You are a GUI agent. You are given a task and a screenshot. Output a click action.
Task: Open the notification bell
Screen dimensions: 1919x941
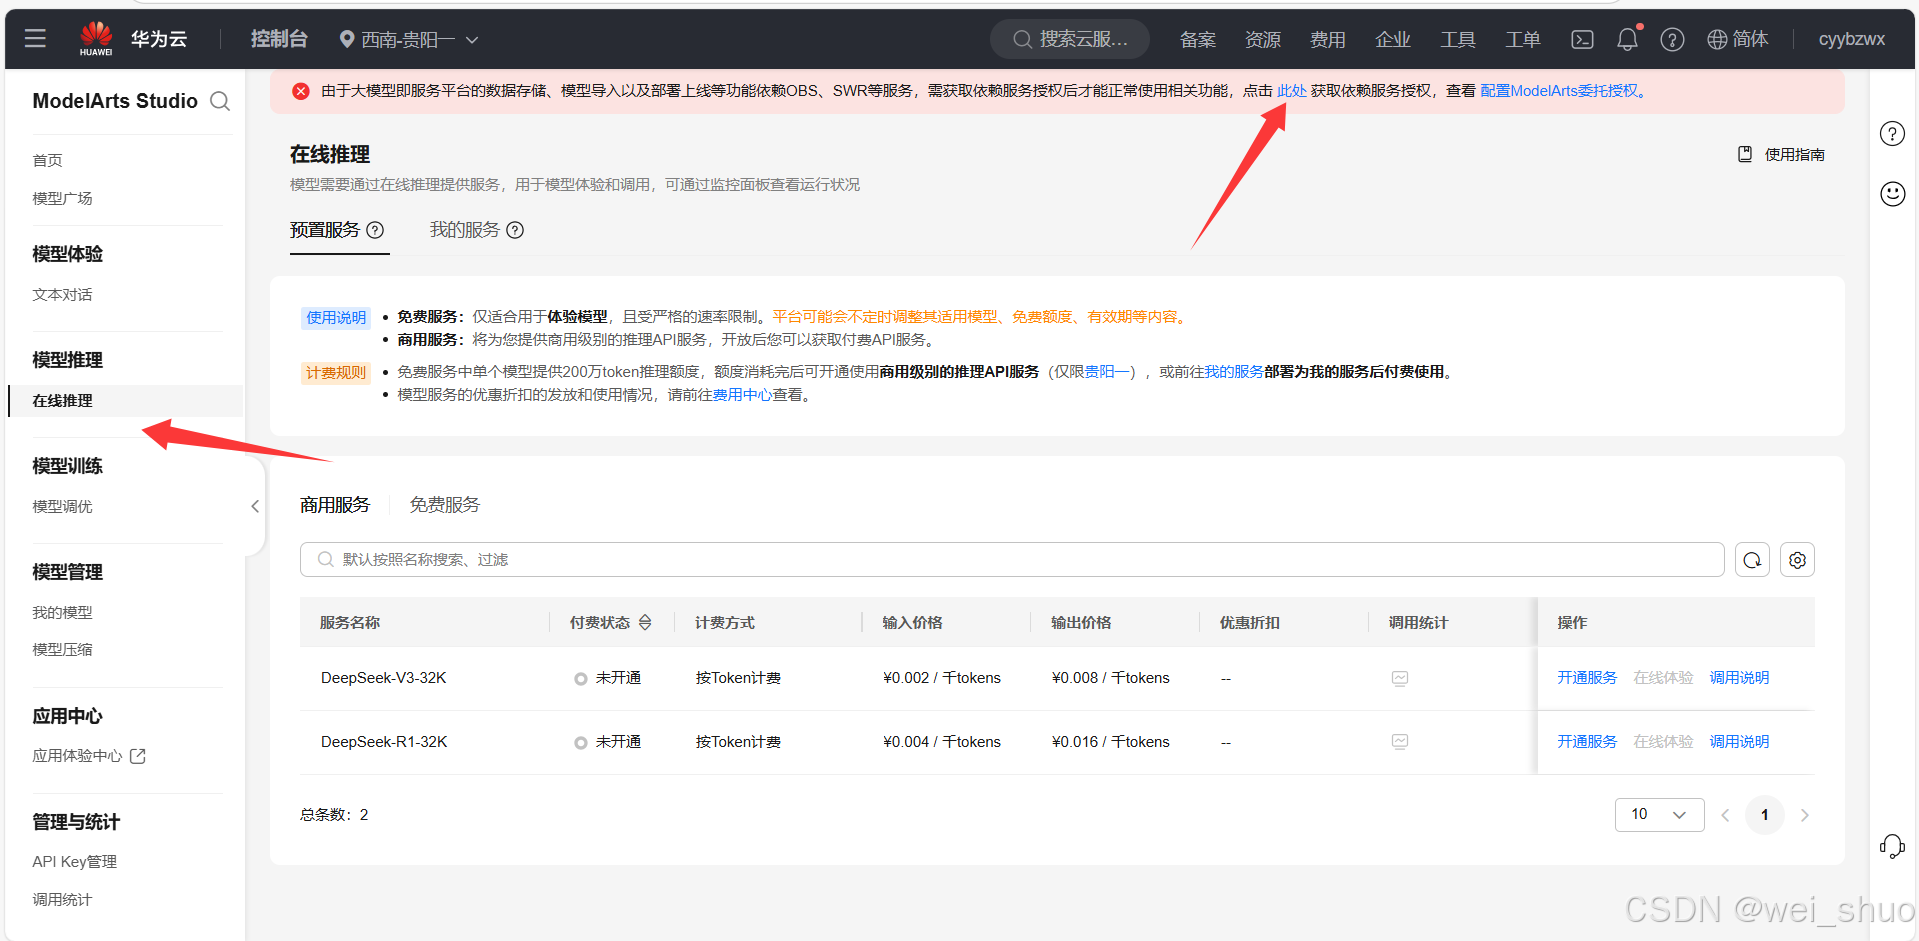coord(1628,39)
